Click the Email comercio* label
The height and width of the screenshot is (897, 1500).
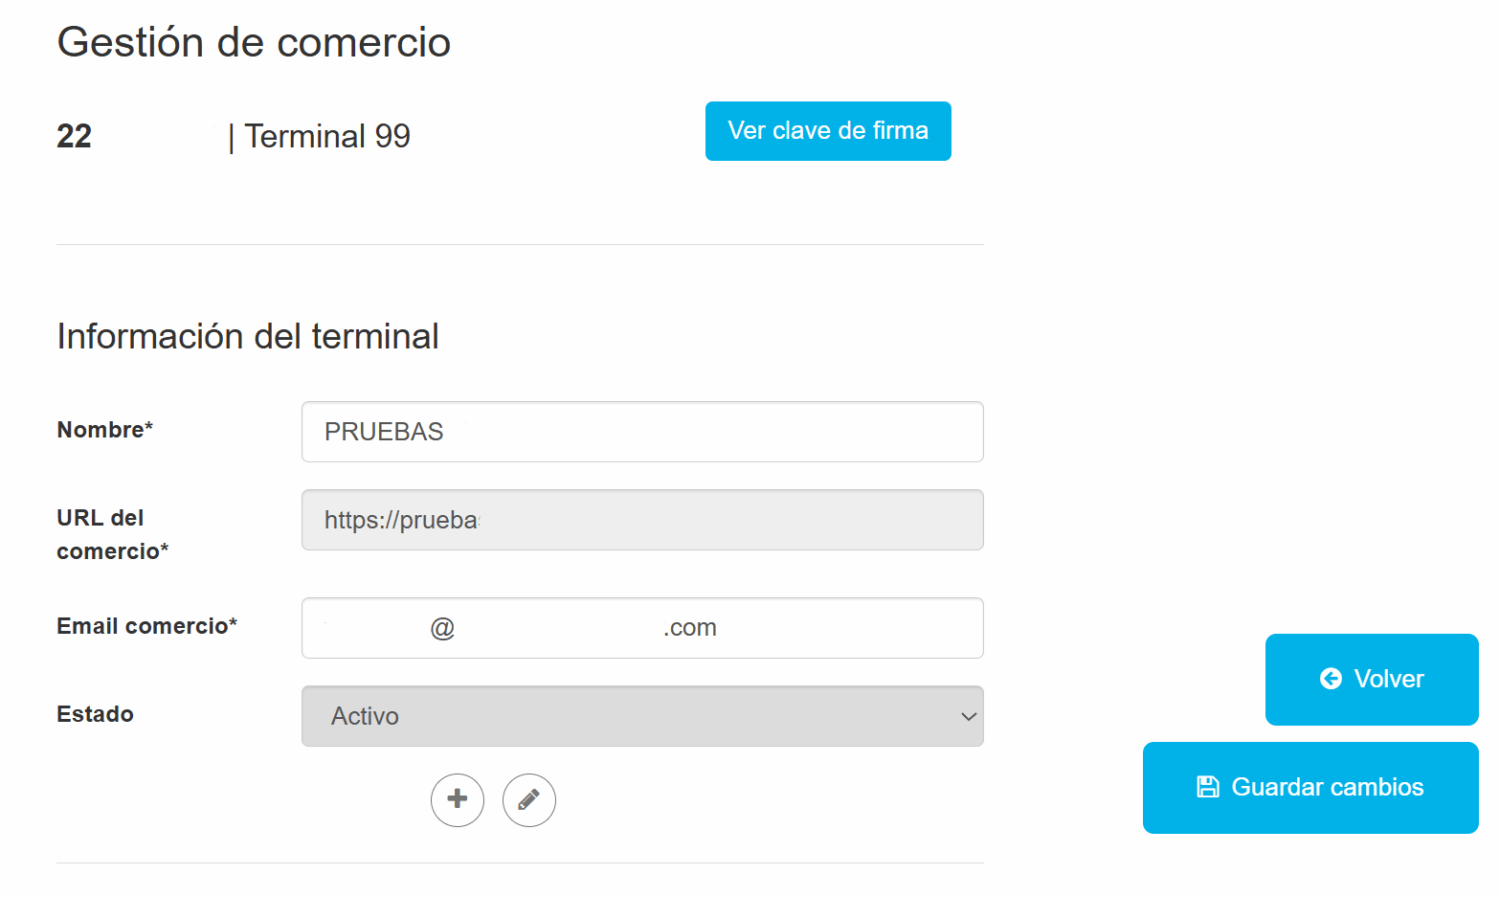[147, 626]
